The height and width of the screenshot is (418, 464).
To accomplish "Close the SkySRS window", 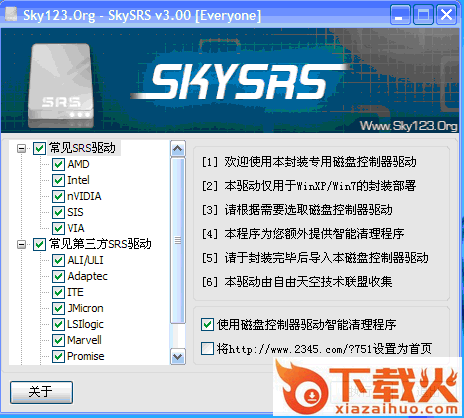I will pos(447,15).
